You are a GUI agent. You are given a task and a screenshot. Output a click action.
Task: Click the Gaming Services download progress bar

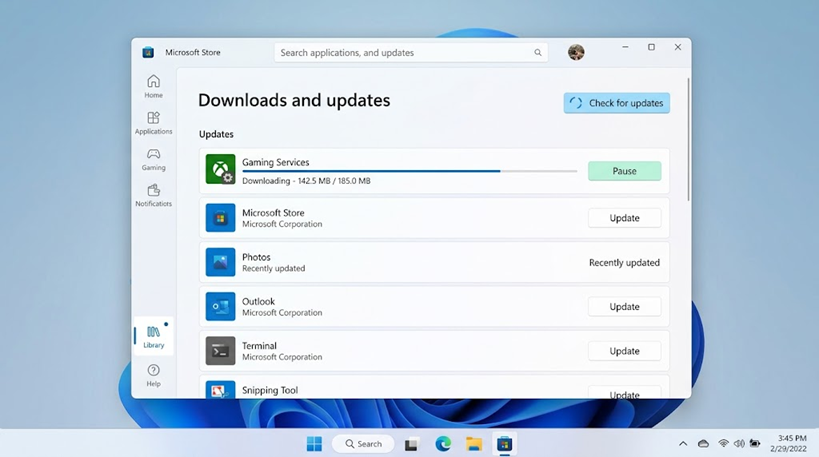click(410, 171)
